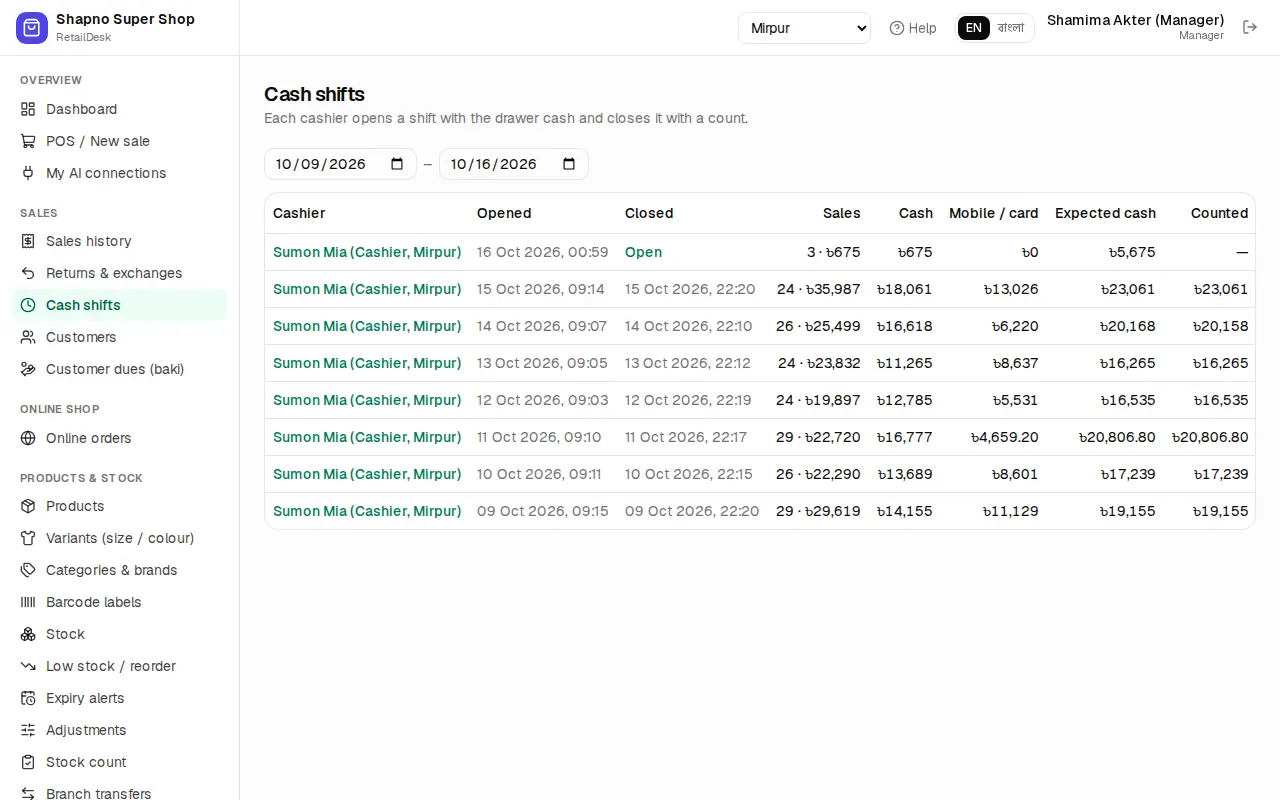Image resolution: width=1280 pixels, height=800 pixels.
Task: Click the Products box icon
Action: [x=28, y=506]
